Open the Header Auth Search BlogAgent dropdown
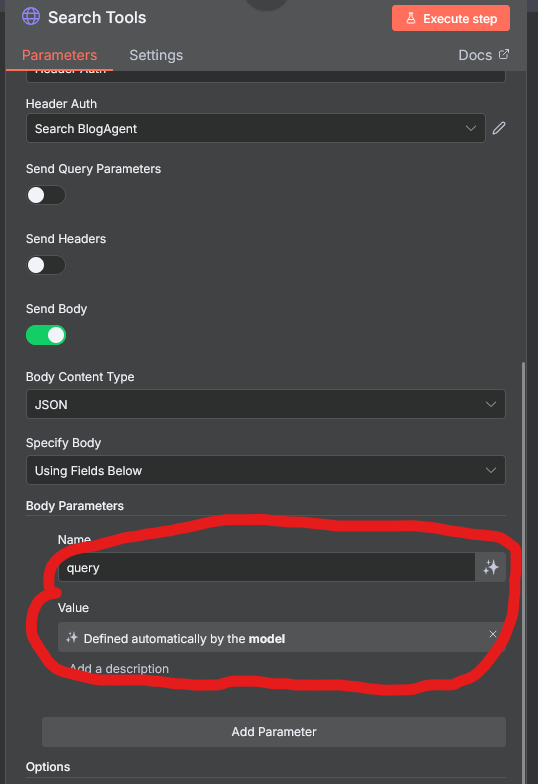 click(256, 128)
